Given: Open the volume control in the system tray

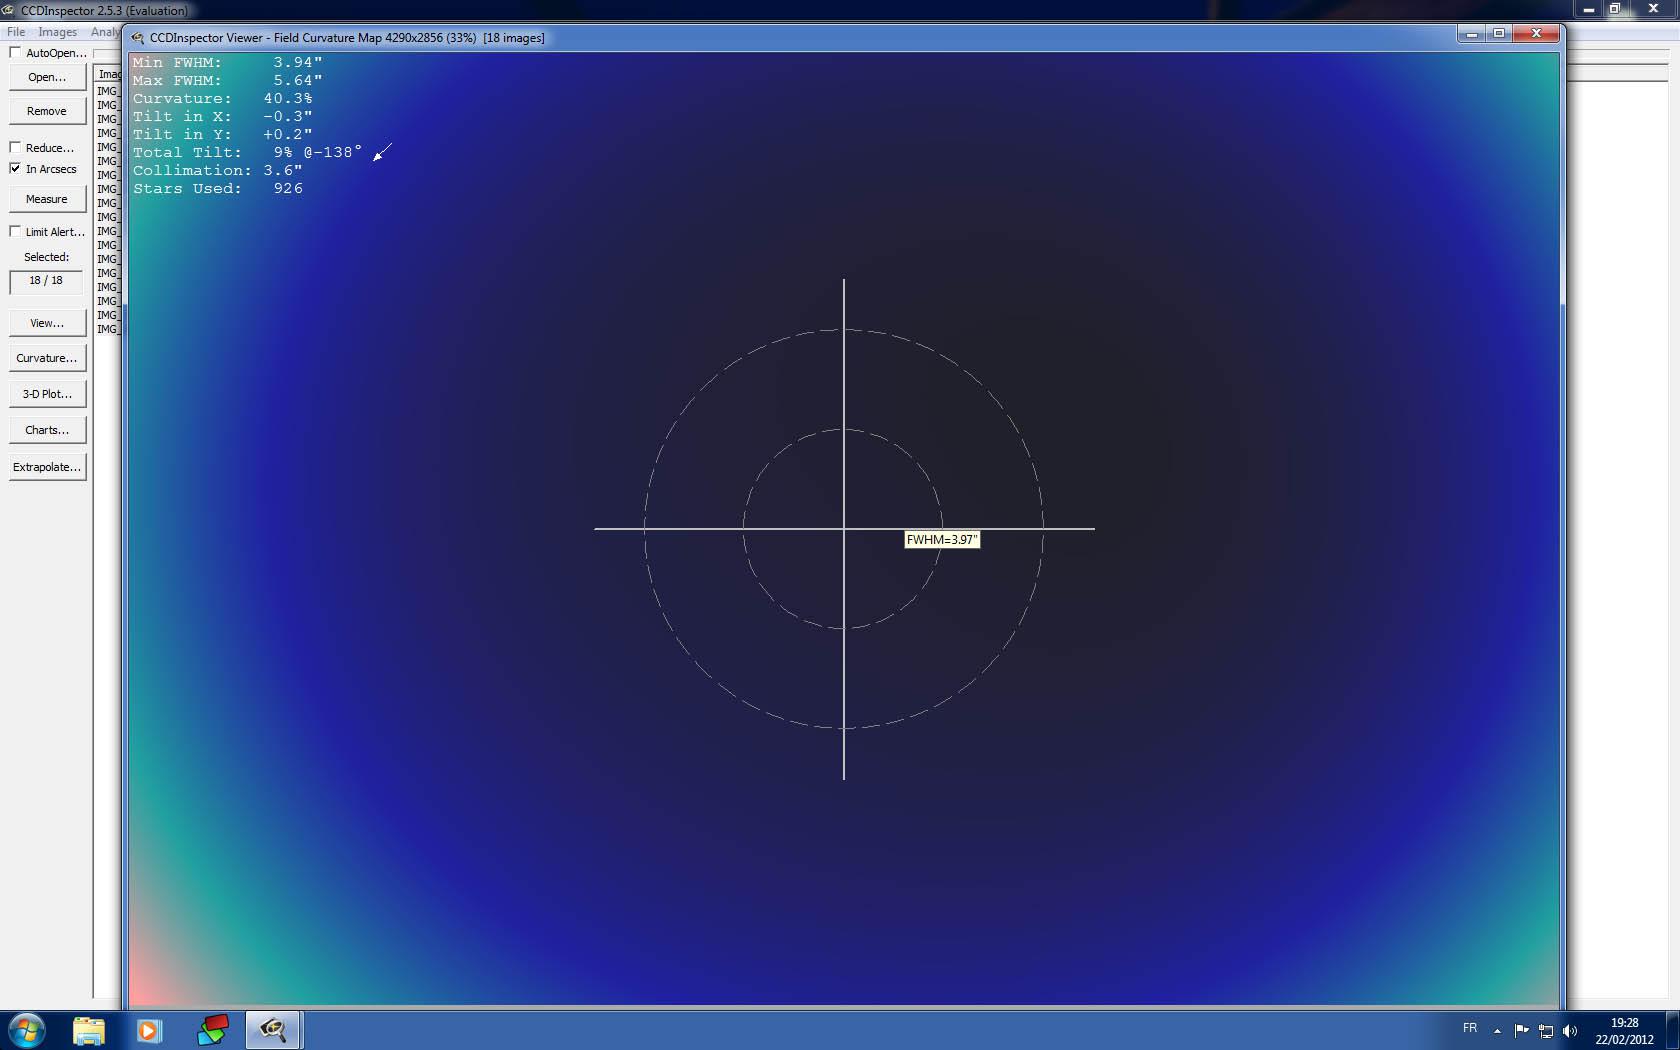Looking at the screenshot, I should click(x=1570, y=1031).
